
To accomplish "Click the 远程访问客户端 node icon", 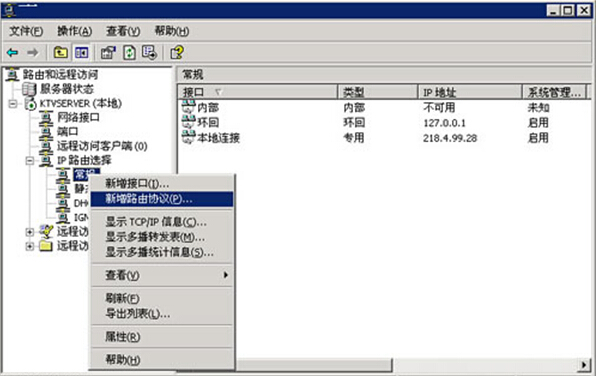I will pos(46,146).
